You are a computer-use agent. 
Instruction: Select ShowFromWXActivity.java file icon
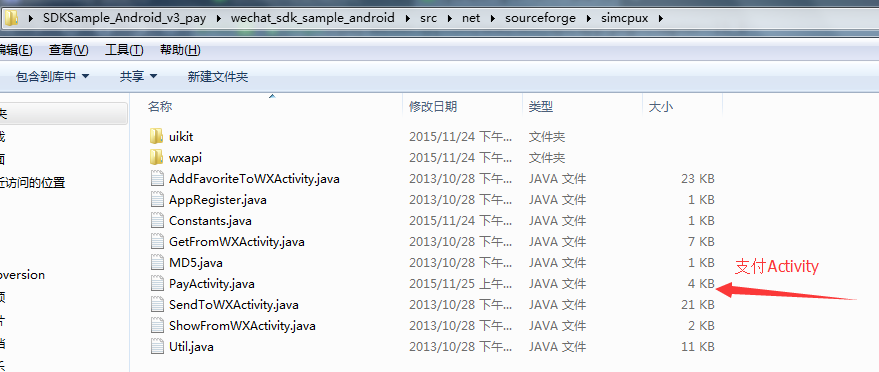tap(157, 326)
